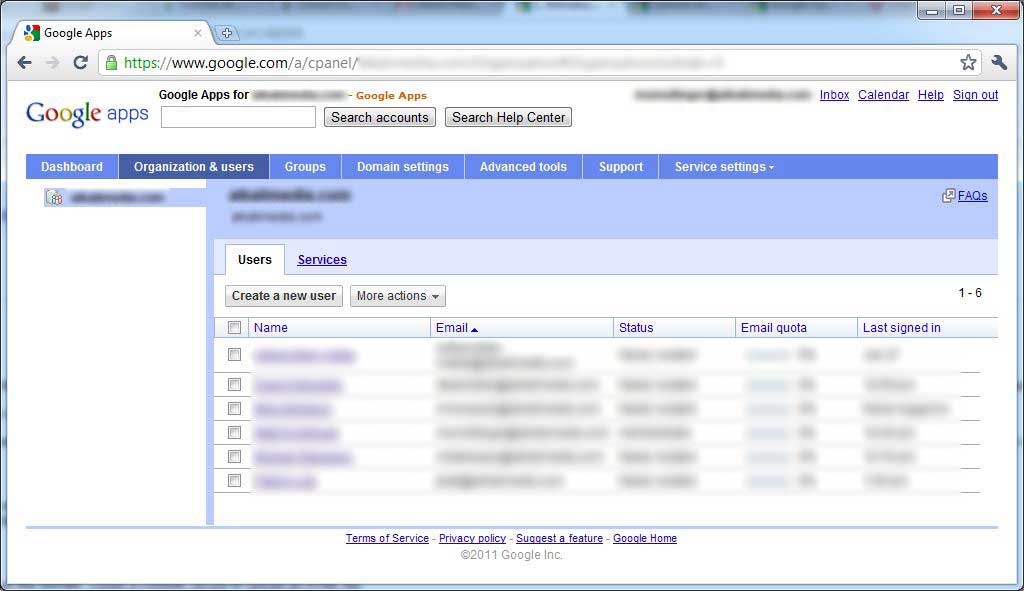Open the Calendar link
Image resolution: width=1024 pixels, height=591 pixels.
884,95
